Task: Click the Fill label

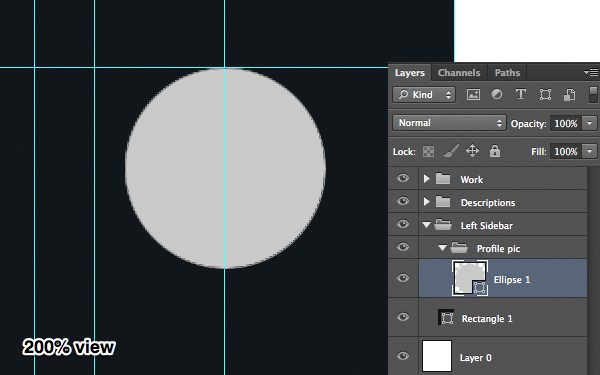Action: (x=539, y=152)
